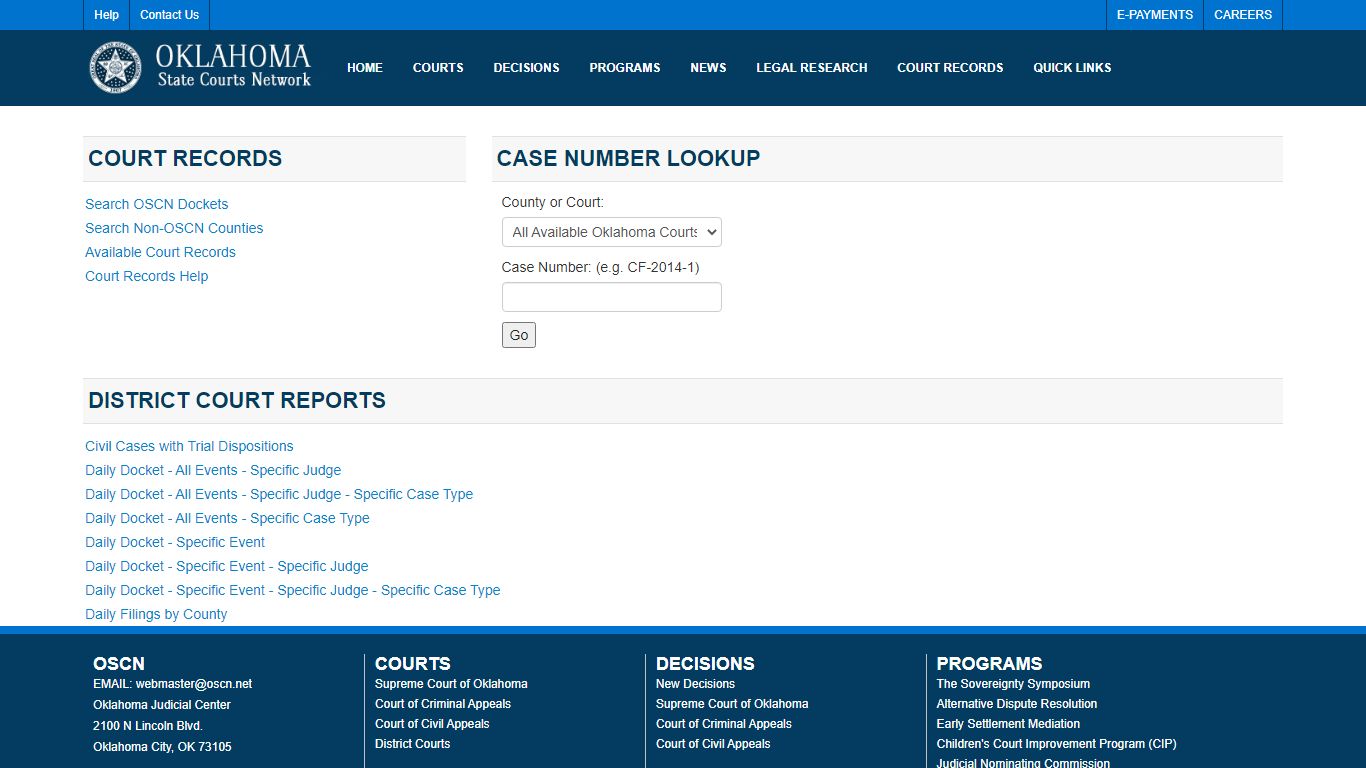Open New Decisions in the footer
Screen dimensions: 1366x768
pyautogui.click(x=695, y=684)
